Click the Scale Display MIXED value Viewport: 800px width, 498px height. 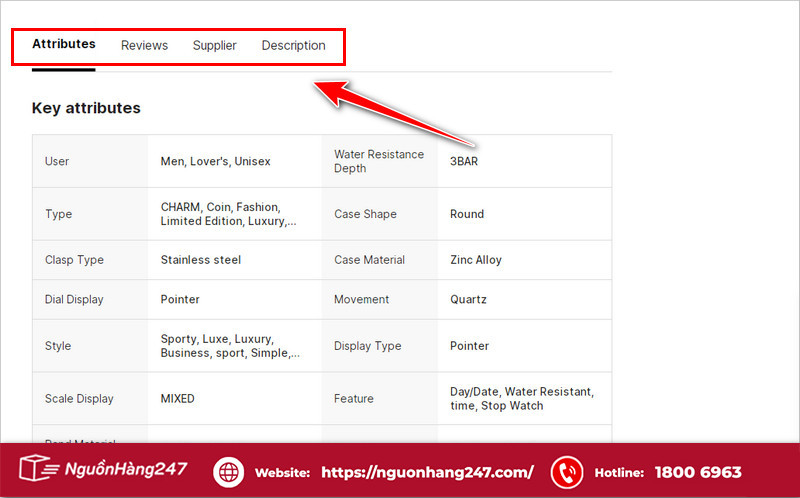point(178,398)
